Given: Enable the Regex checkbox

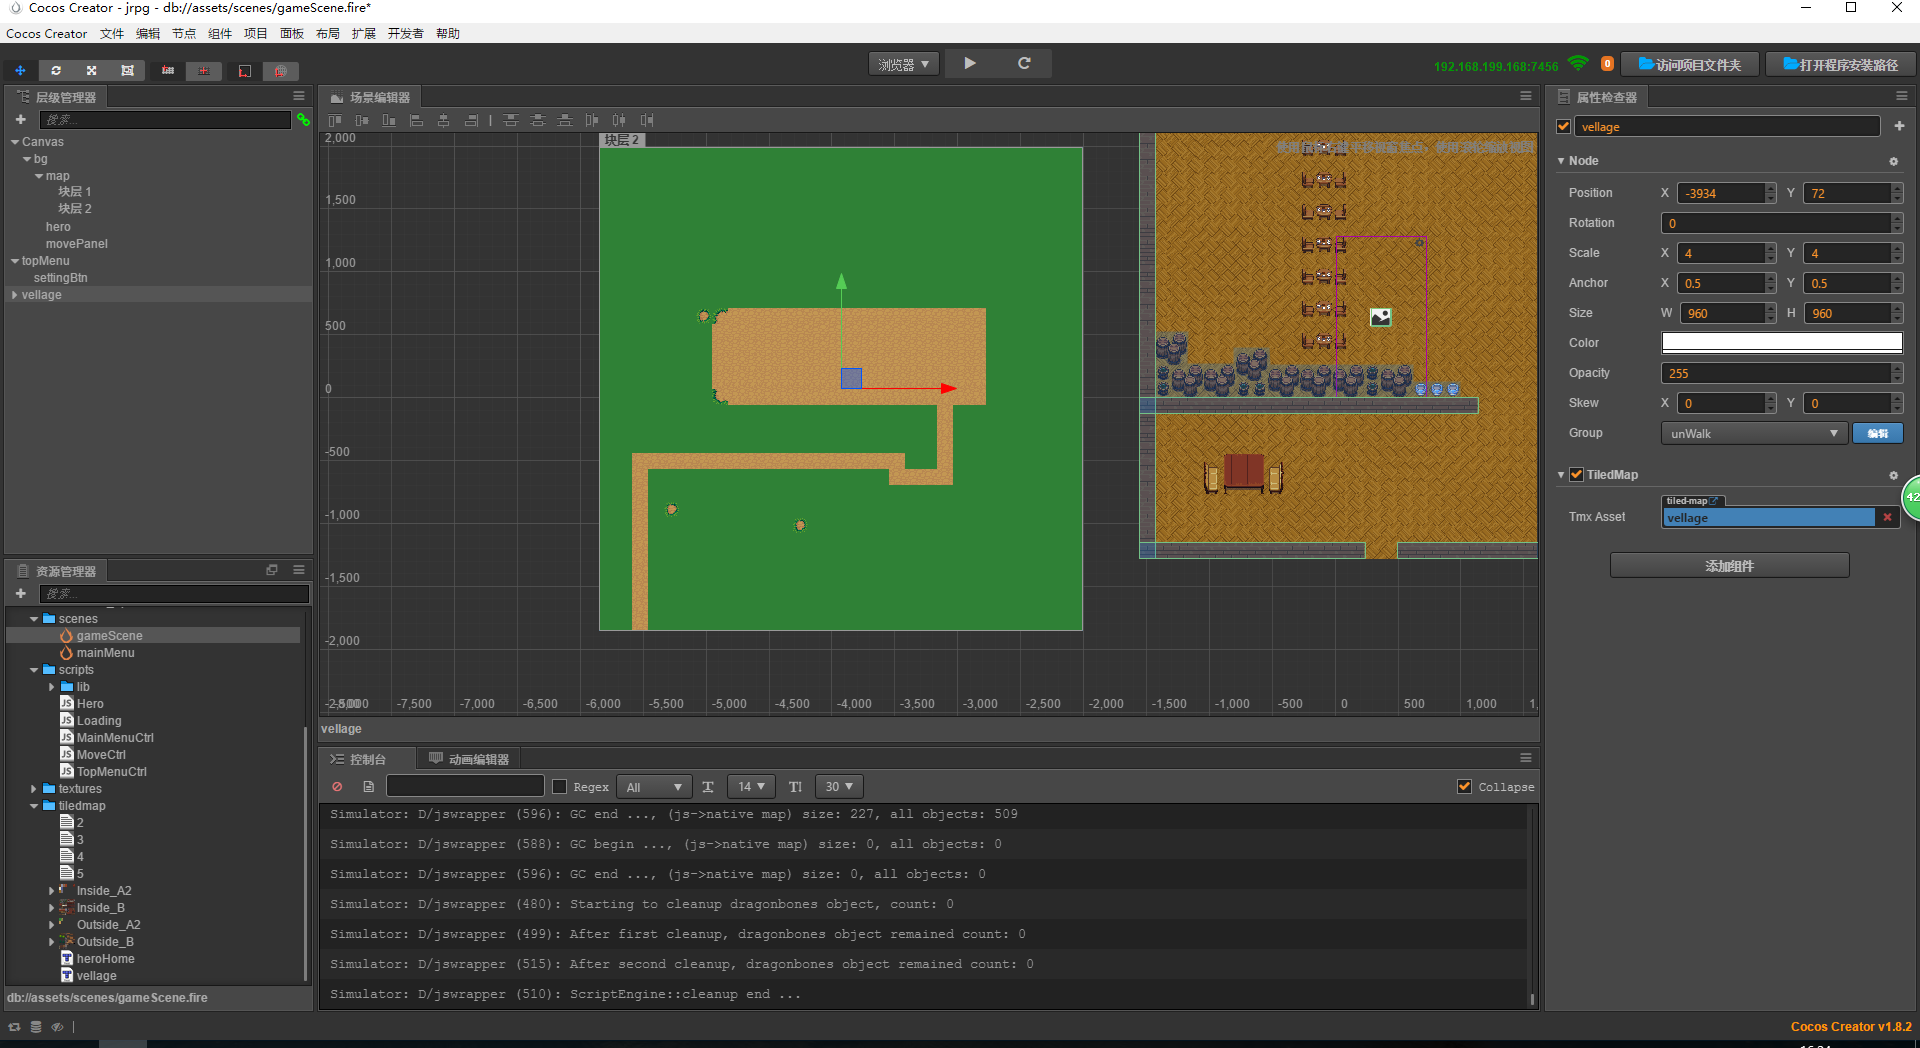Looking at the screenshot, I should [x=560, y=787].
